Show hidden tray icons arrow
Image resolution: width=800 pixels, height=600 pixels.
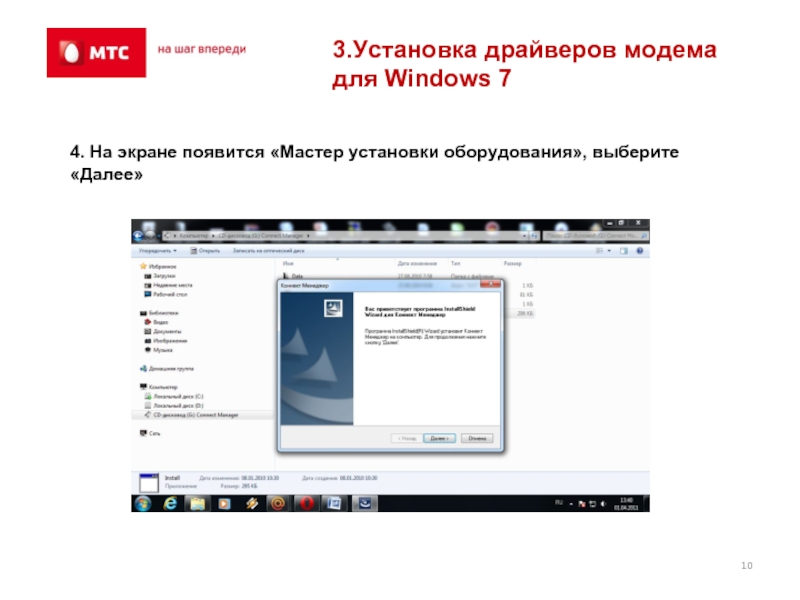pos(571,504)
